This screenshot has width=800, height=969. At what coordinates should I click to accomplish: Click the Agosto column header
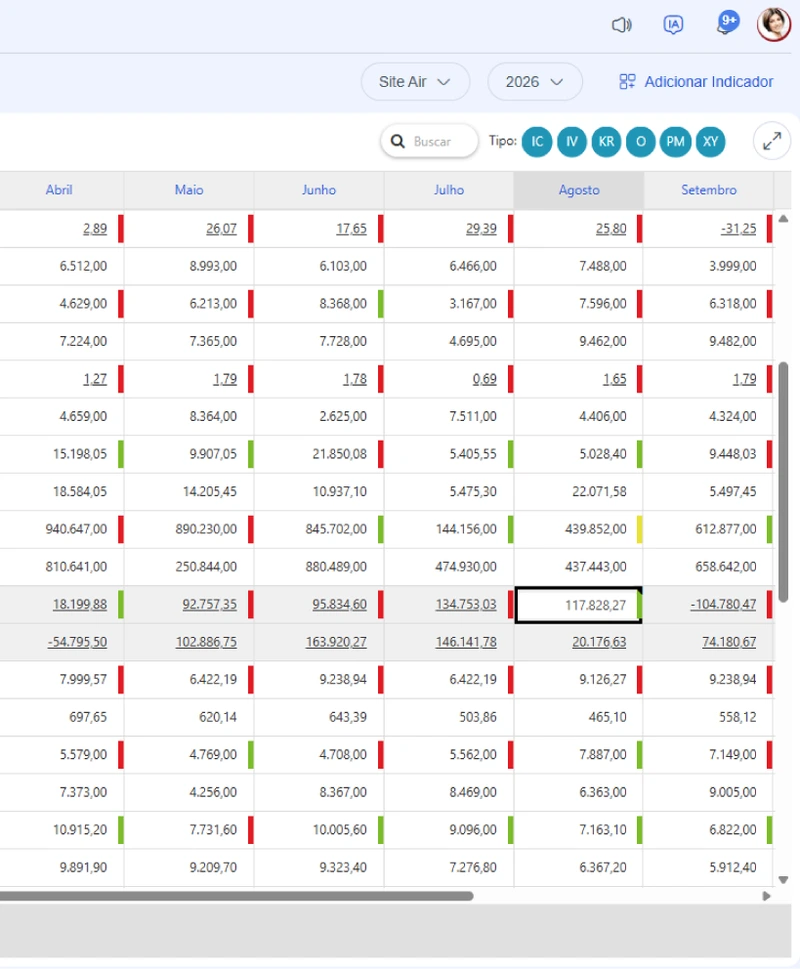tap(579, 190)
